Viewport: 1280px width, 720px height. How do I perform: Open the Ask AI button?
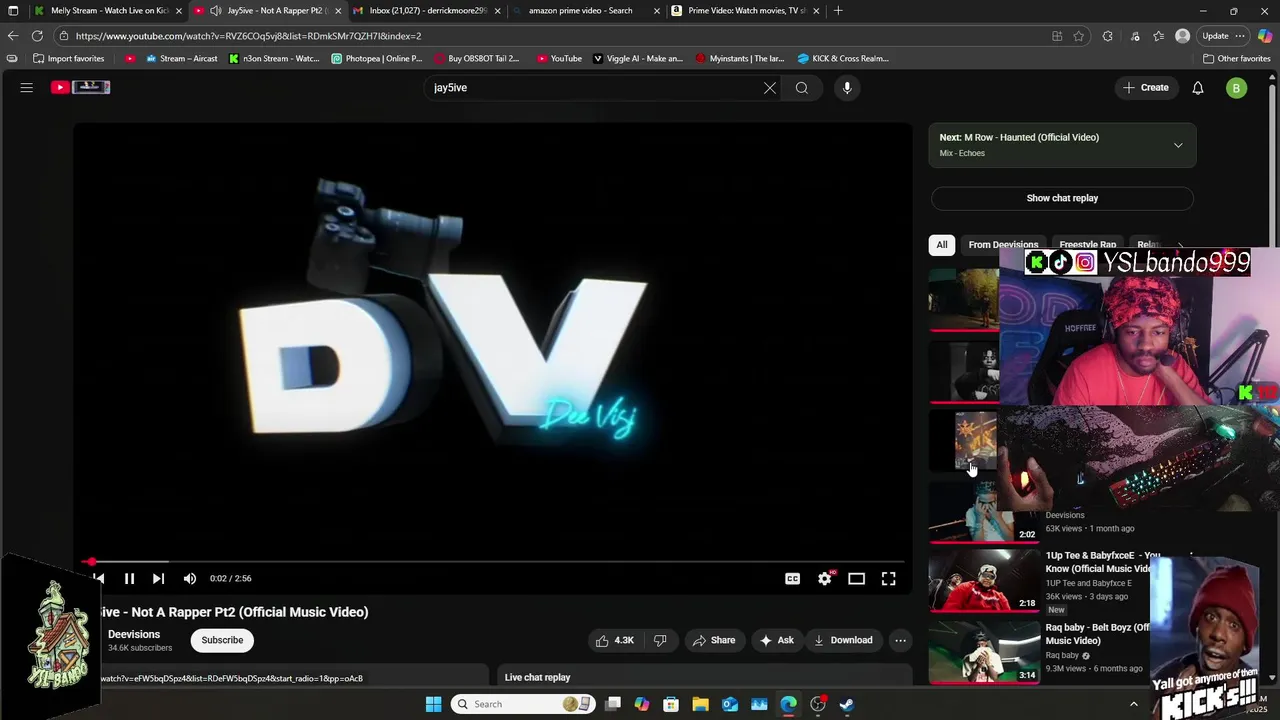(x=777, y=640)
